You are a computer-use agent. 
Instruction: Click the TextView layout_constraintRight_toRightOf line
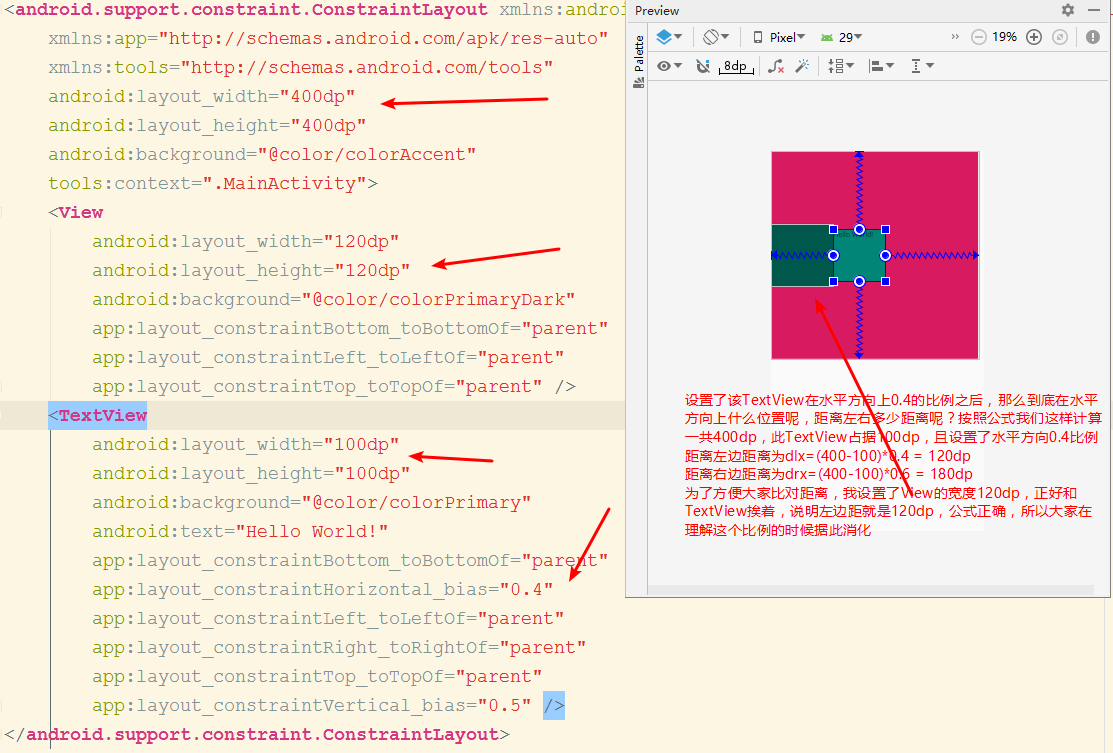click(339, 648)
